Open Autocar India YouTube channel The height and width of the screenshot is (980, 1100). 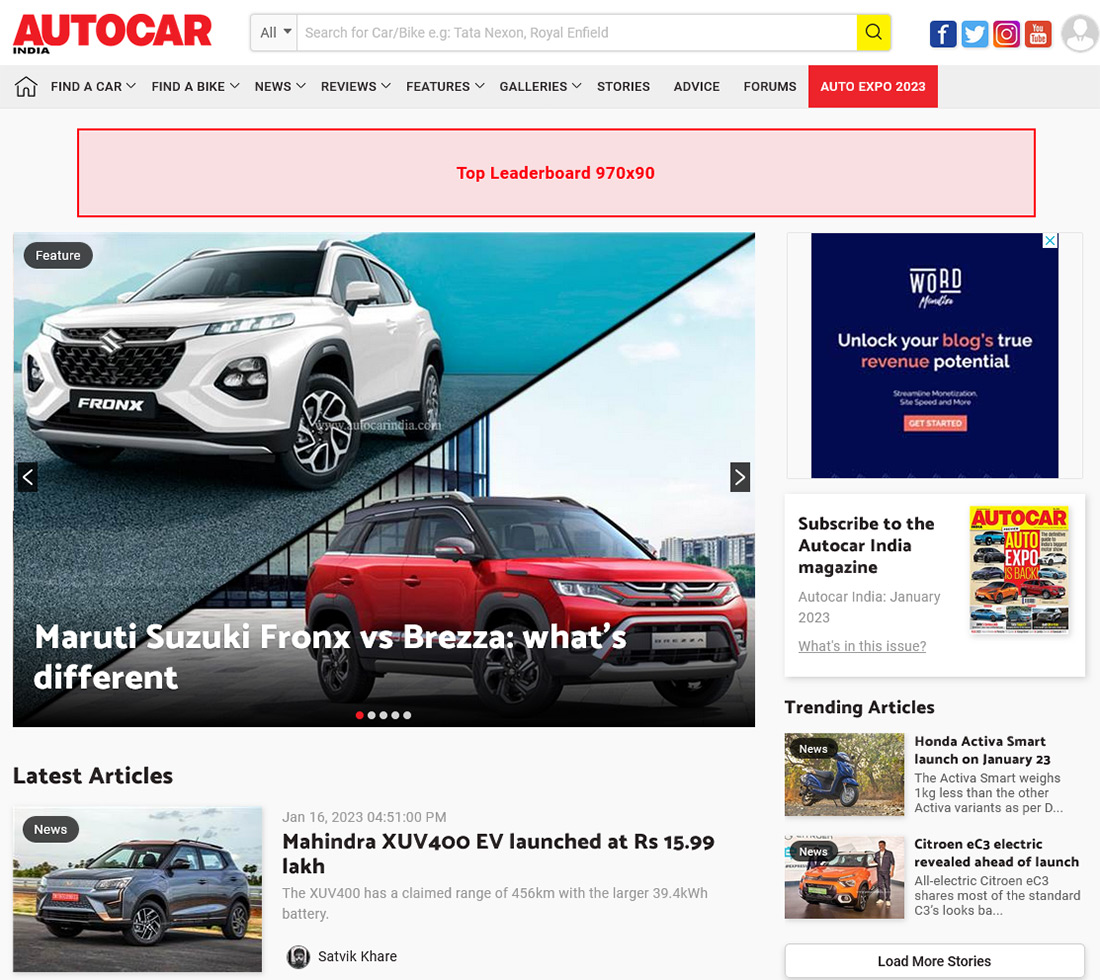click(x=1038, y=34)
